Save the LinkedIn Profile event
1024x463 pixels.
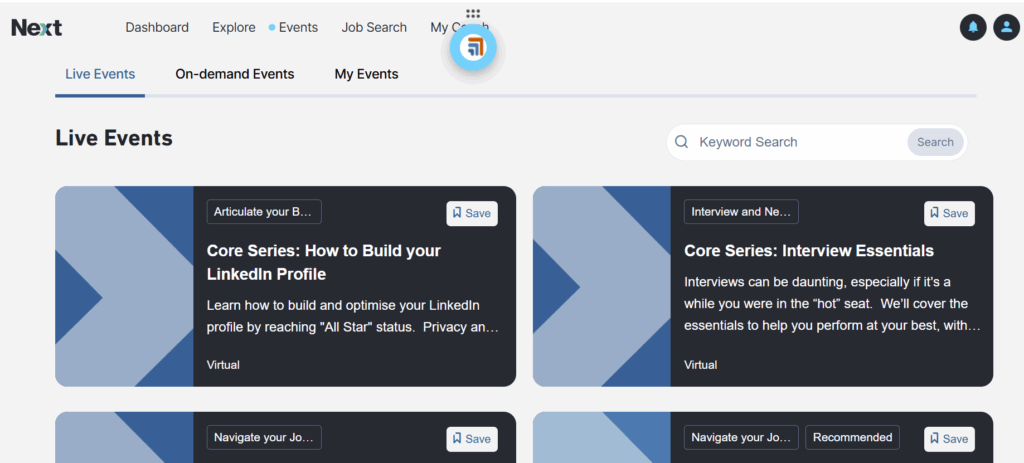pos(471,213)
